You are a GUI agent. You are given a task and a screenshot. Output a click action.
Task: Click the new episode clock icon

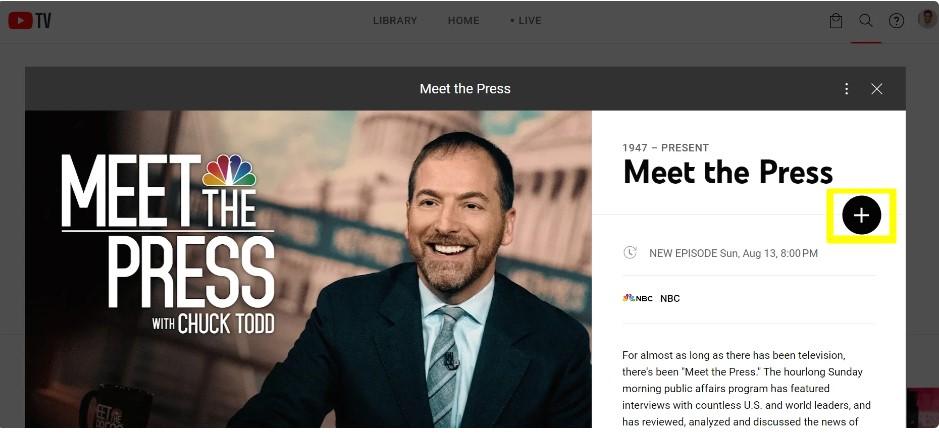click(x=630, y=253)
